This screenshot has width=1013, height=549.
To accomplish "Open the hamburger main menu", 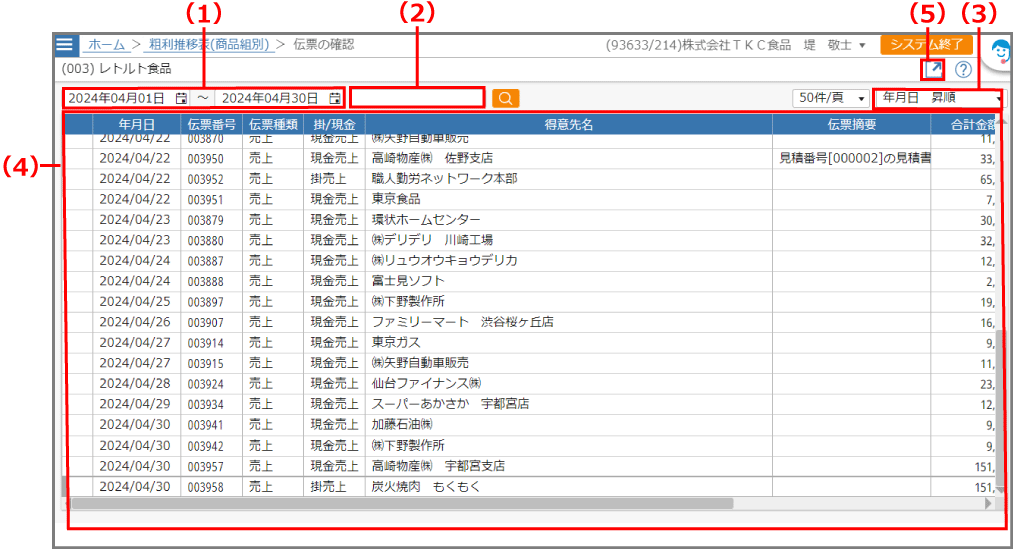I will coord(65,45).
